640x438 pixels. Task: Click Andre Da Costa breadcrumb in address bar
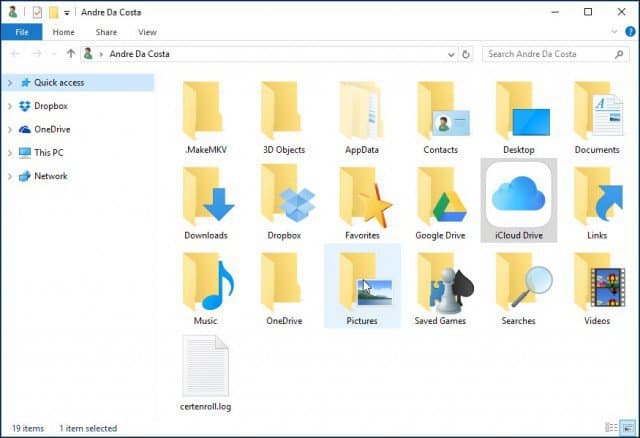tap(140, 54)
